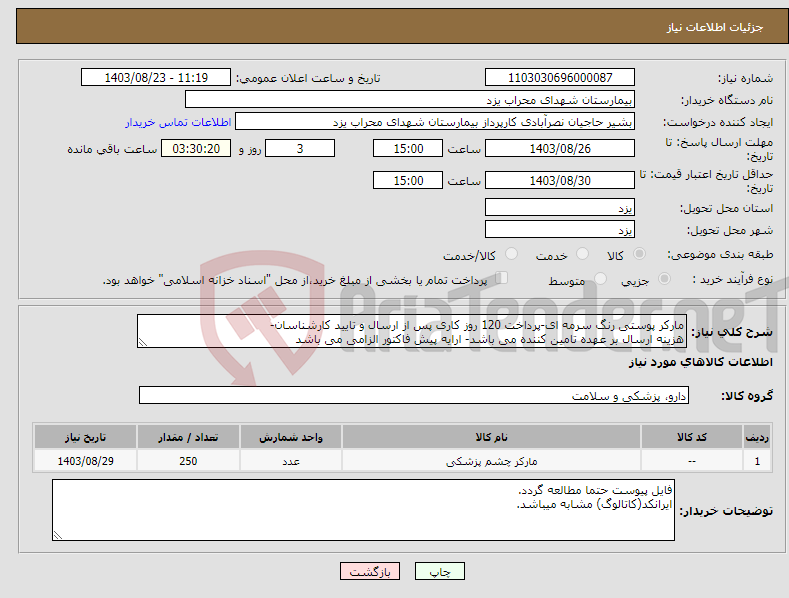
Task: Click the بازگشت (back) button
Action: click(x=370, y=571)
